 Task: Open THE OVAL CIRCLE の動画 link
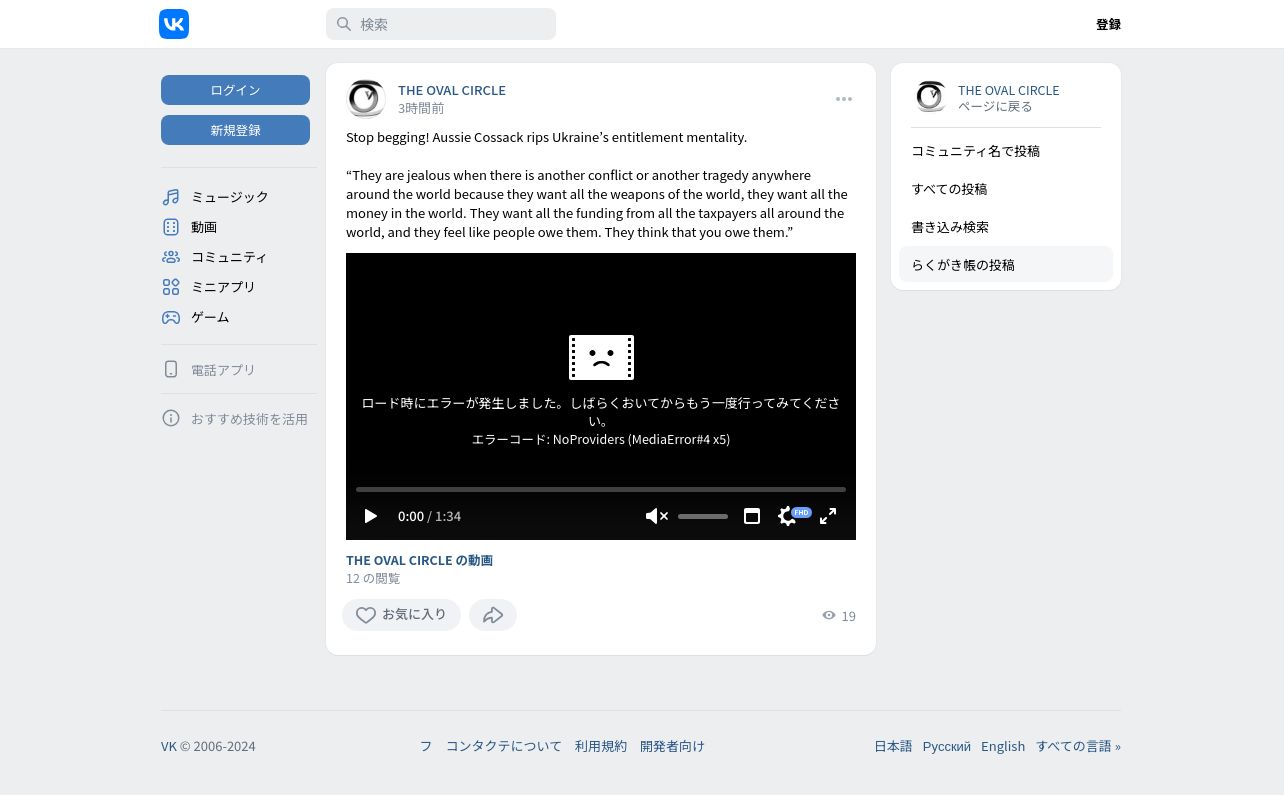[419, 560]
